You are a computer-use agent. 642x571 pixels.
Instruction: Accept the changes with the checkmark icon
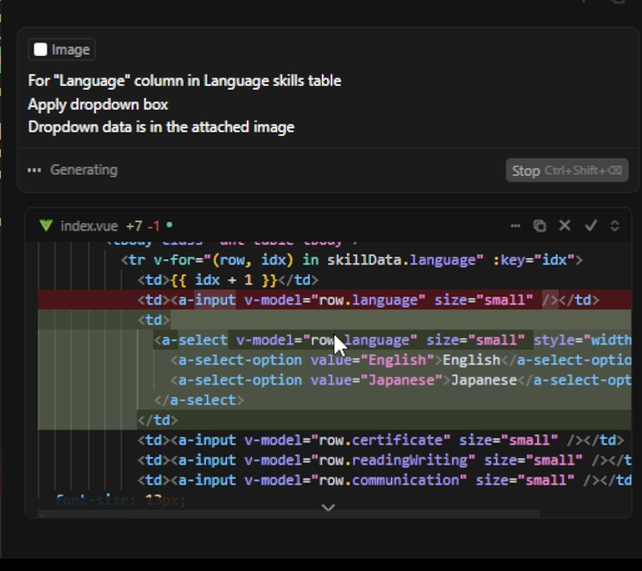(590, 226)
